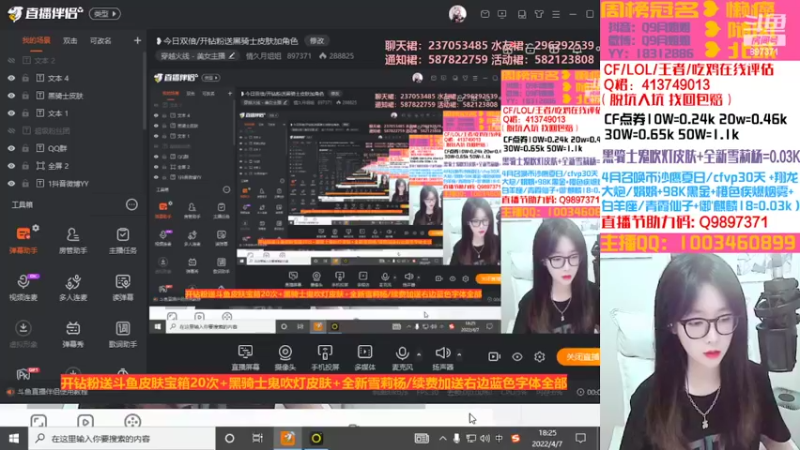Hide the 1抖音微博YY layer

11,184
